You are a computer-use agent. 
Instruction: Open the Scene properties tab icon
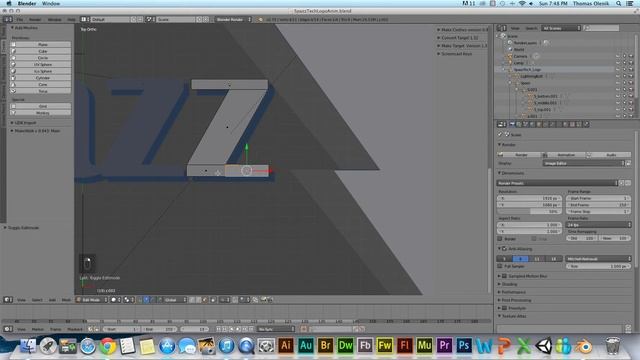tap(526, 124)
